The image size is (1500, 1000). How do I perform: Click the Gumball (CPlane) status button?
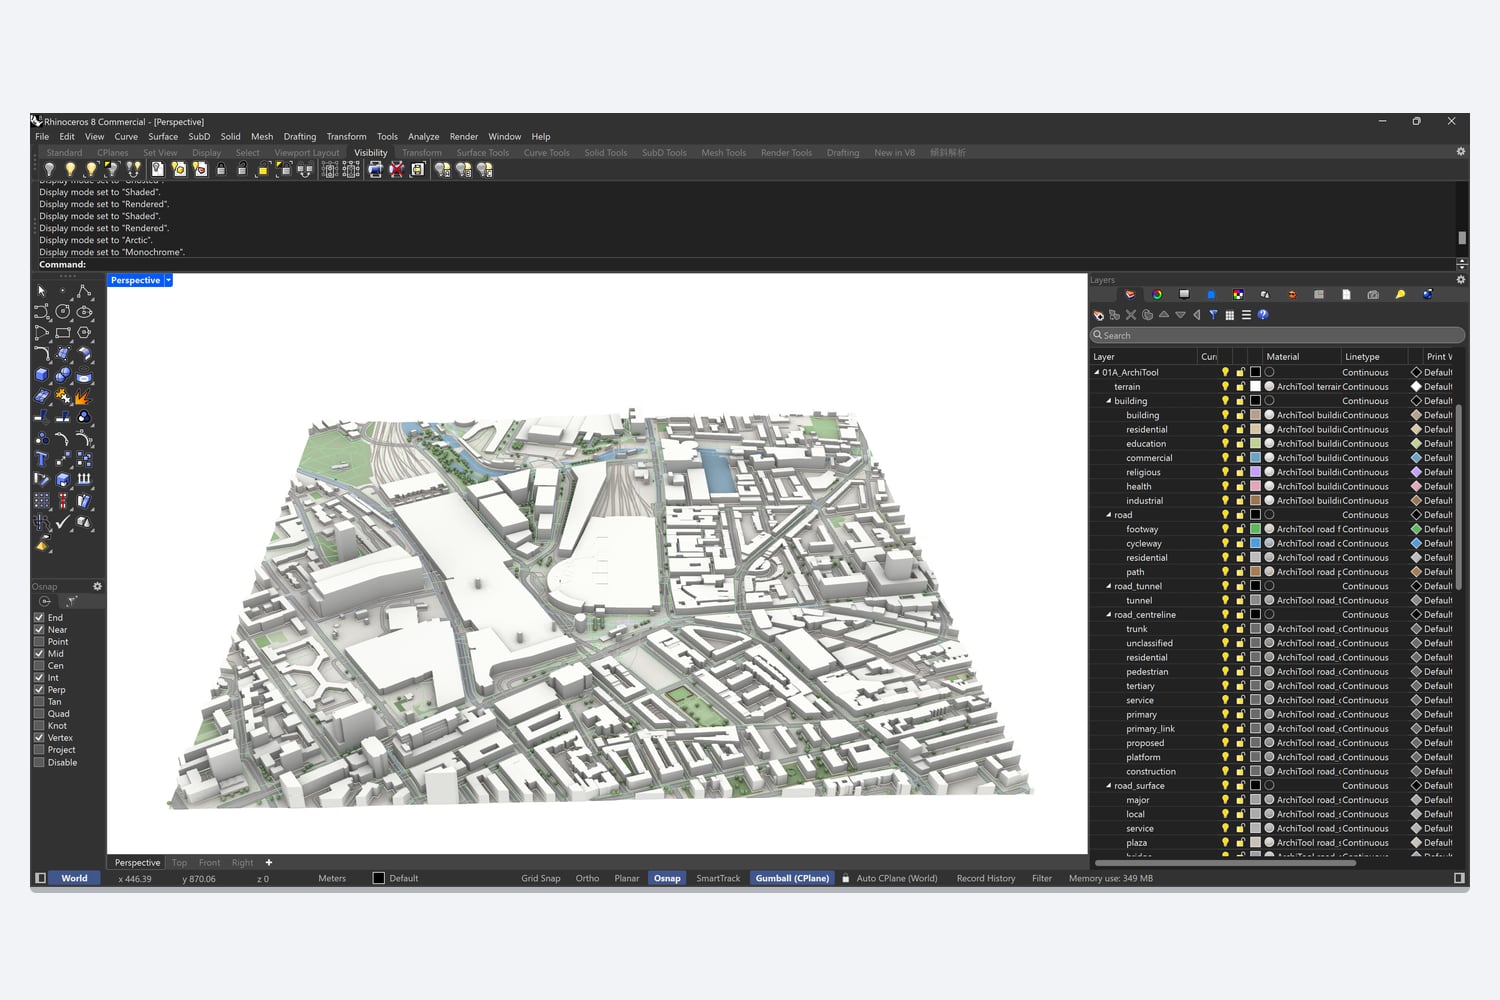click(792, 879)
